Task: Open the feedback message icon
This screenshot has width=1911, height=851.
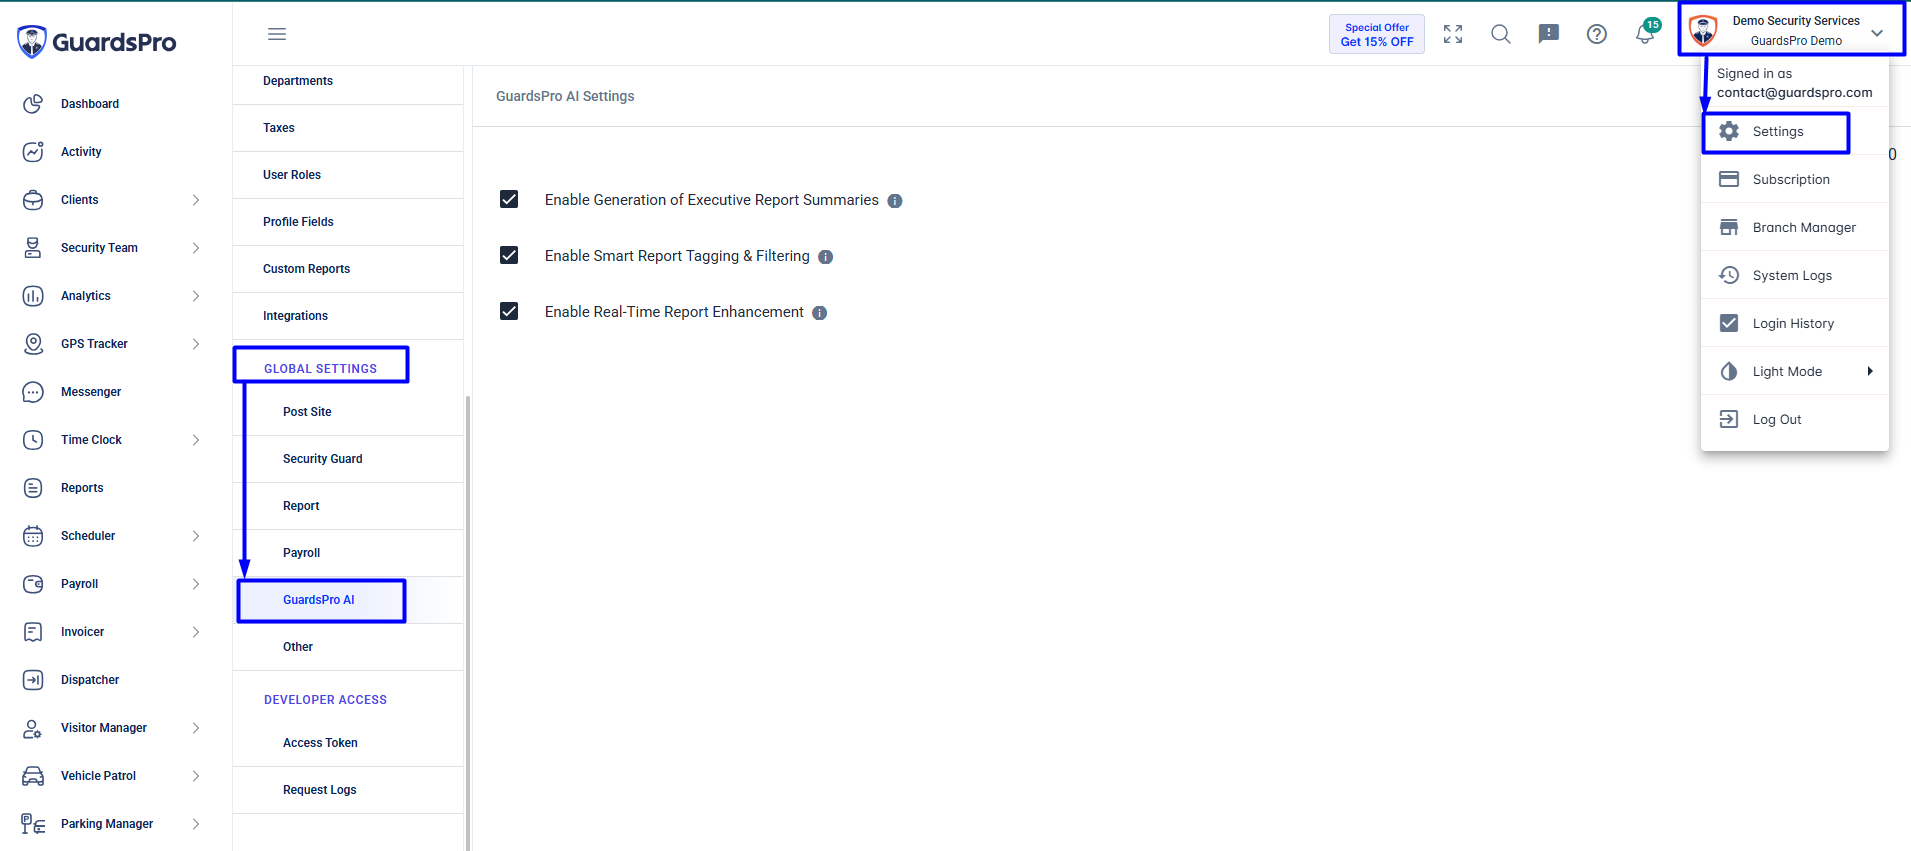Action: pyautogui.click(x=1549, y=34)
